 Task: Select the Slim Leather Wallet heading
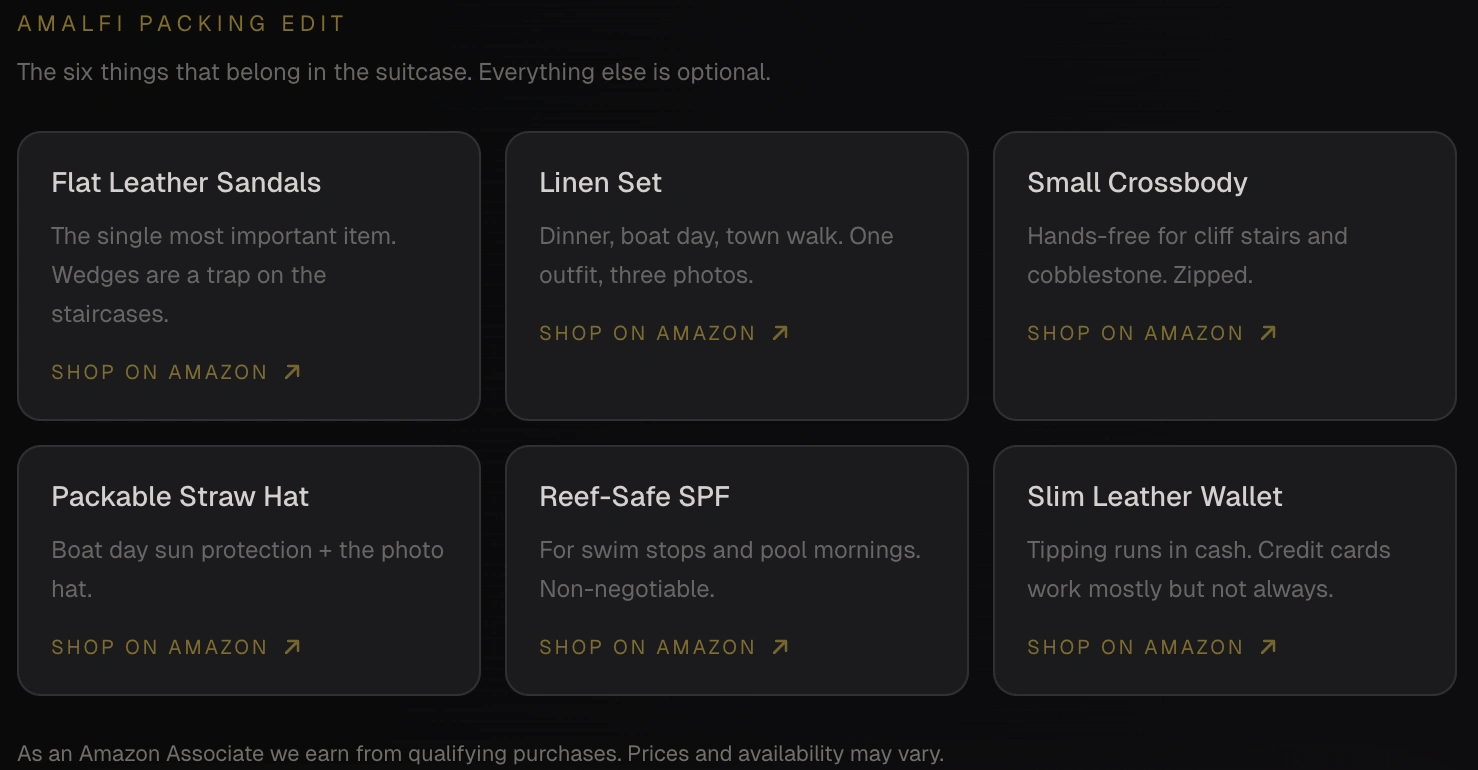point(1154,497)
